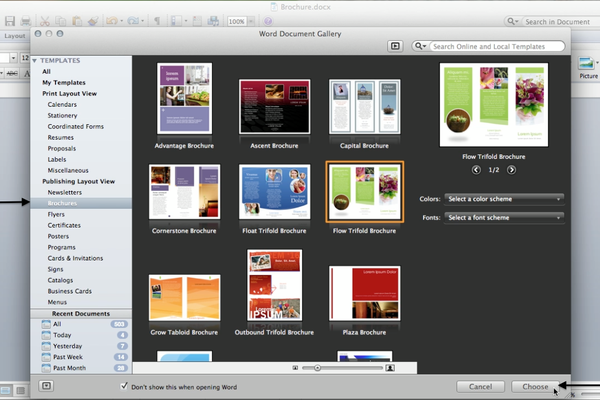Select Brochures in the sidebar
The width and height of the screenshot is (600, 400).
point(81,203)
